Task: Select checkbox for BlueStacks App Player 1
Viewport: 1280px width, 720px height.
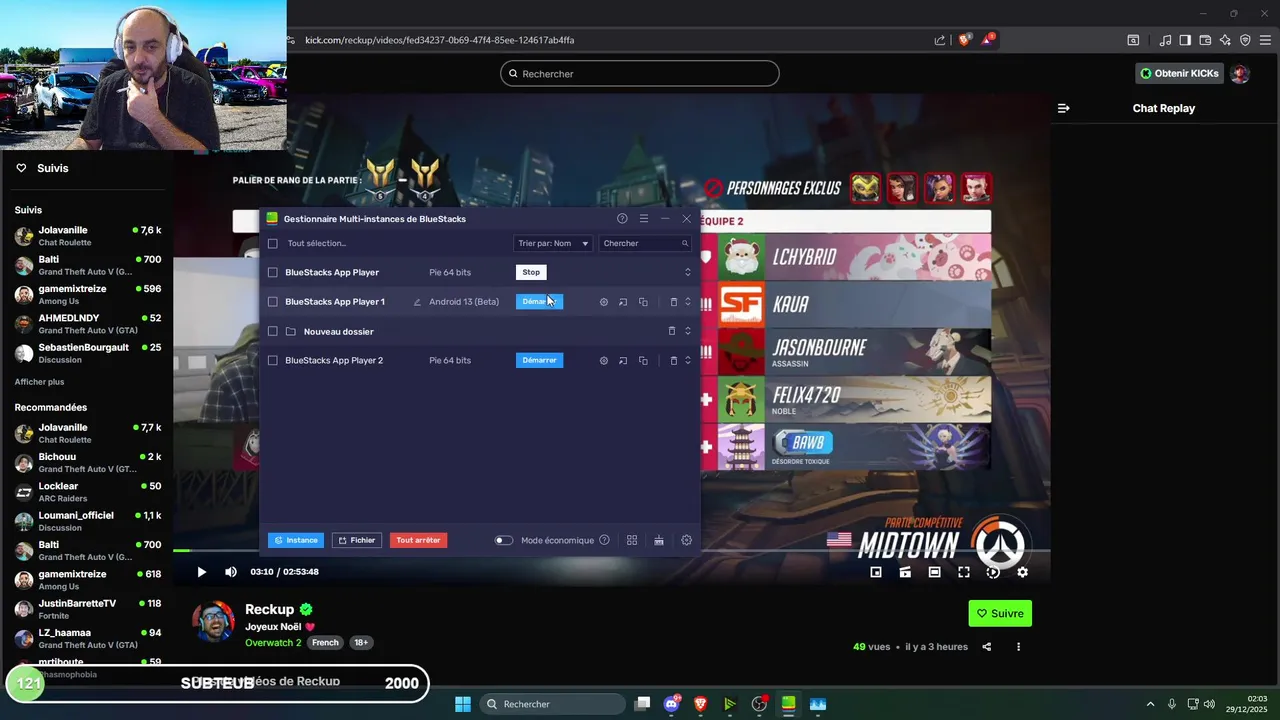Action: click(272, 302)
